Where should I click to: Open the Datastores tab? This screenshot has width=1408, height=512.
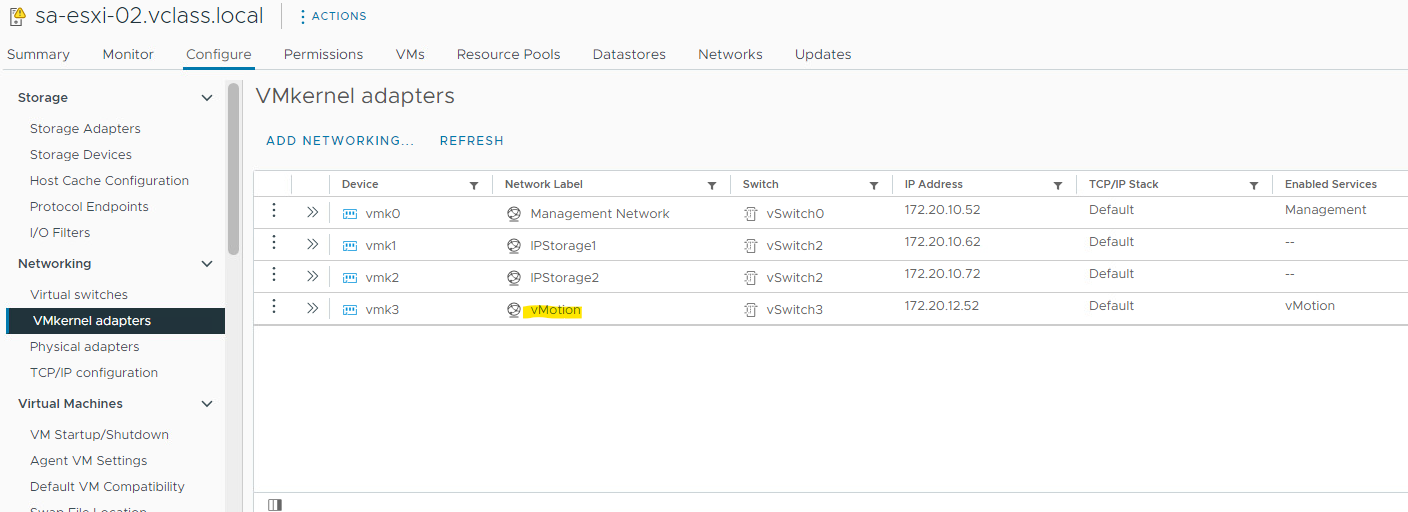[x=629, y=54]
